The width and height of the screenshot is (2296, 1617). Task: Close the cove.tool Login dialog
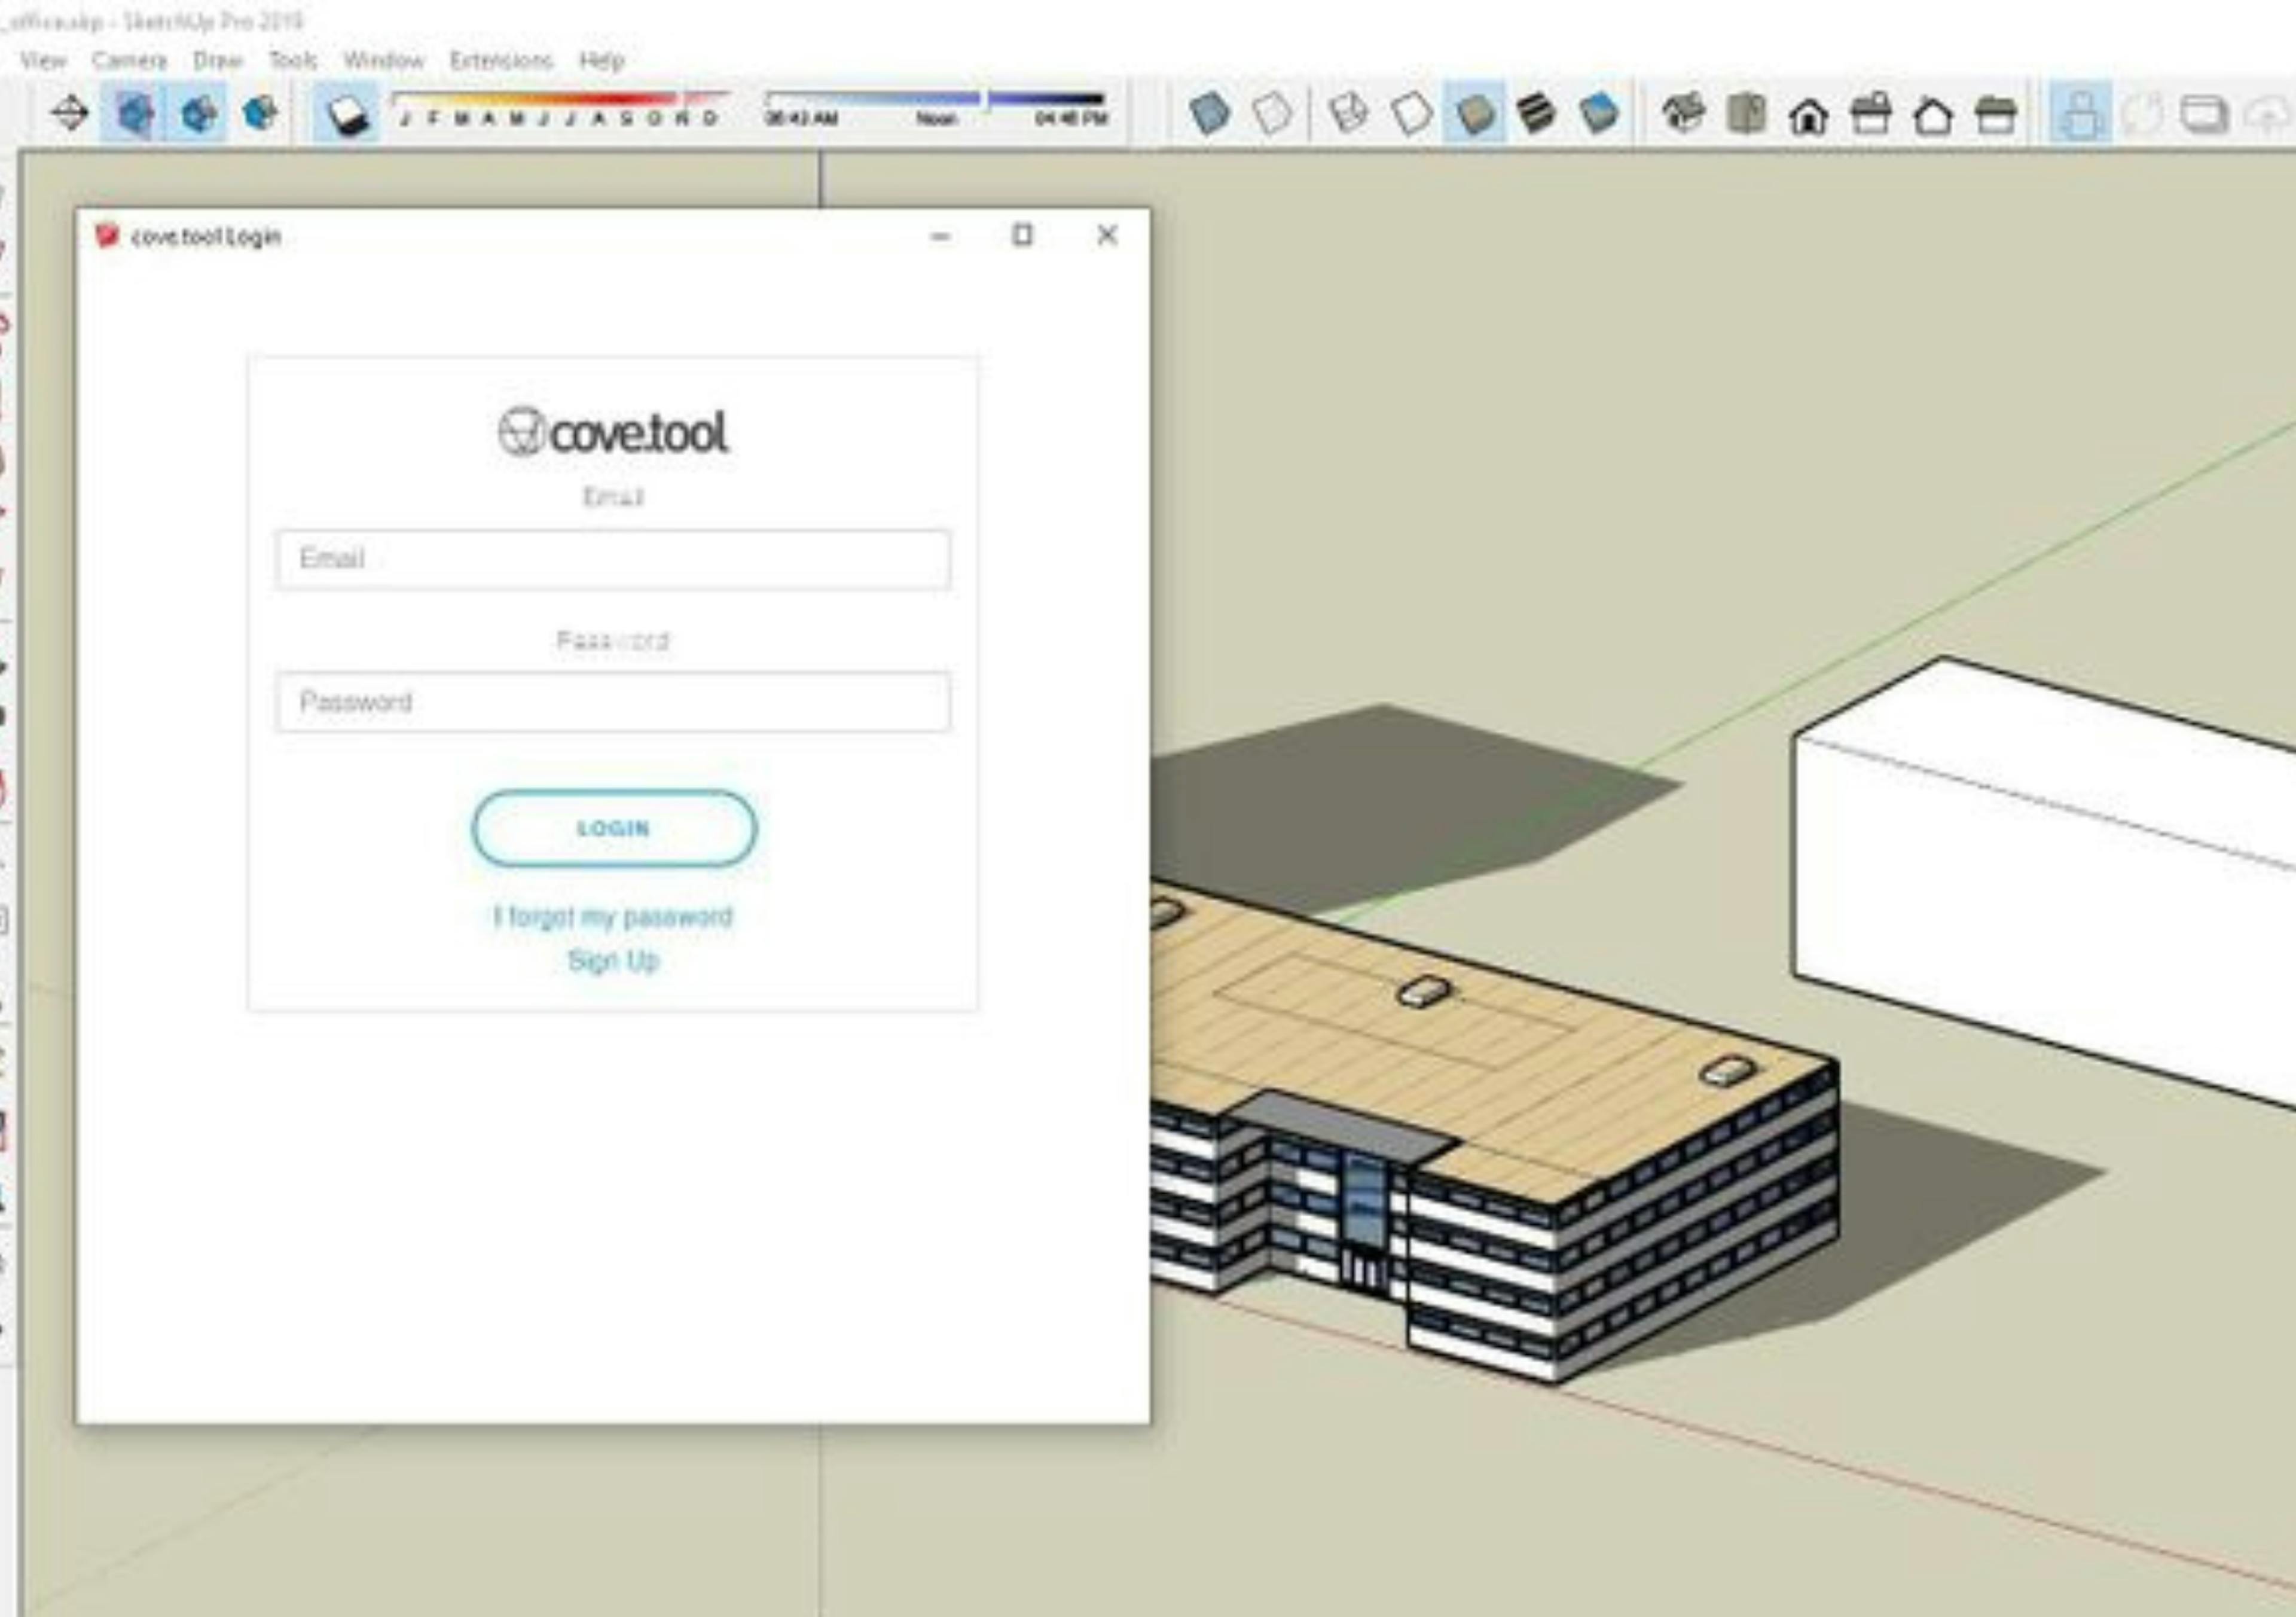(x=1106, y=235)
